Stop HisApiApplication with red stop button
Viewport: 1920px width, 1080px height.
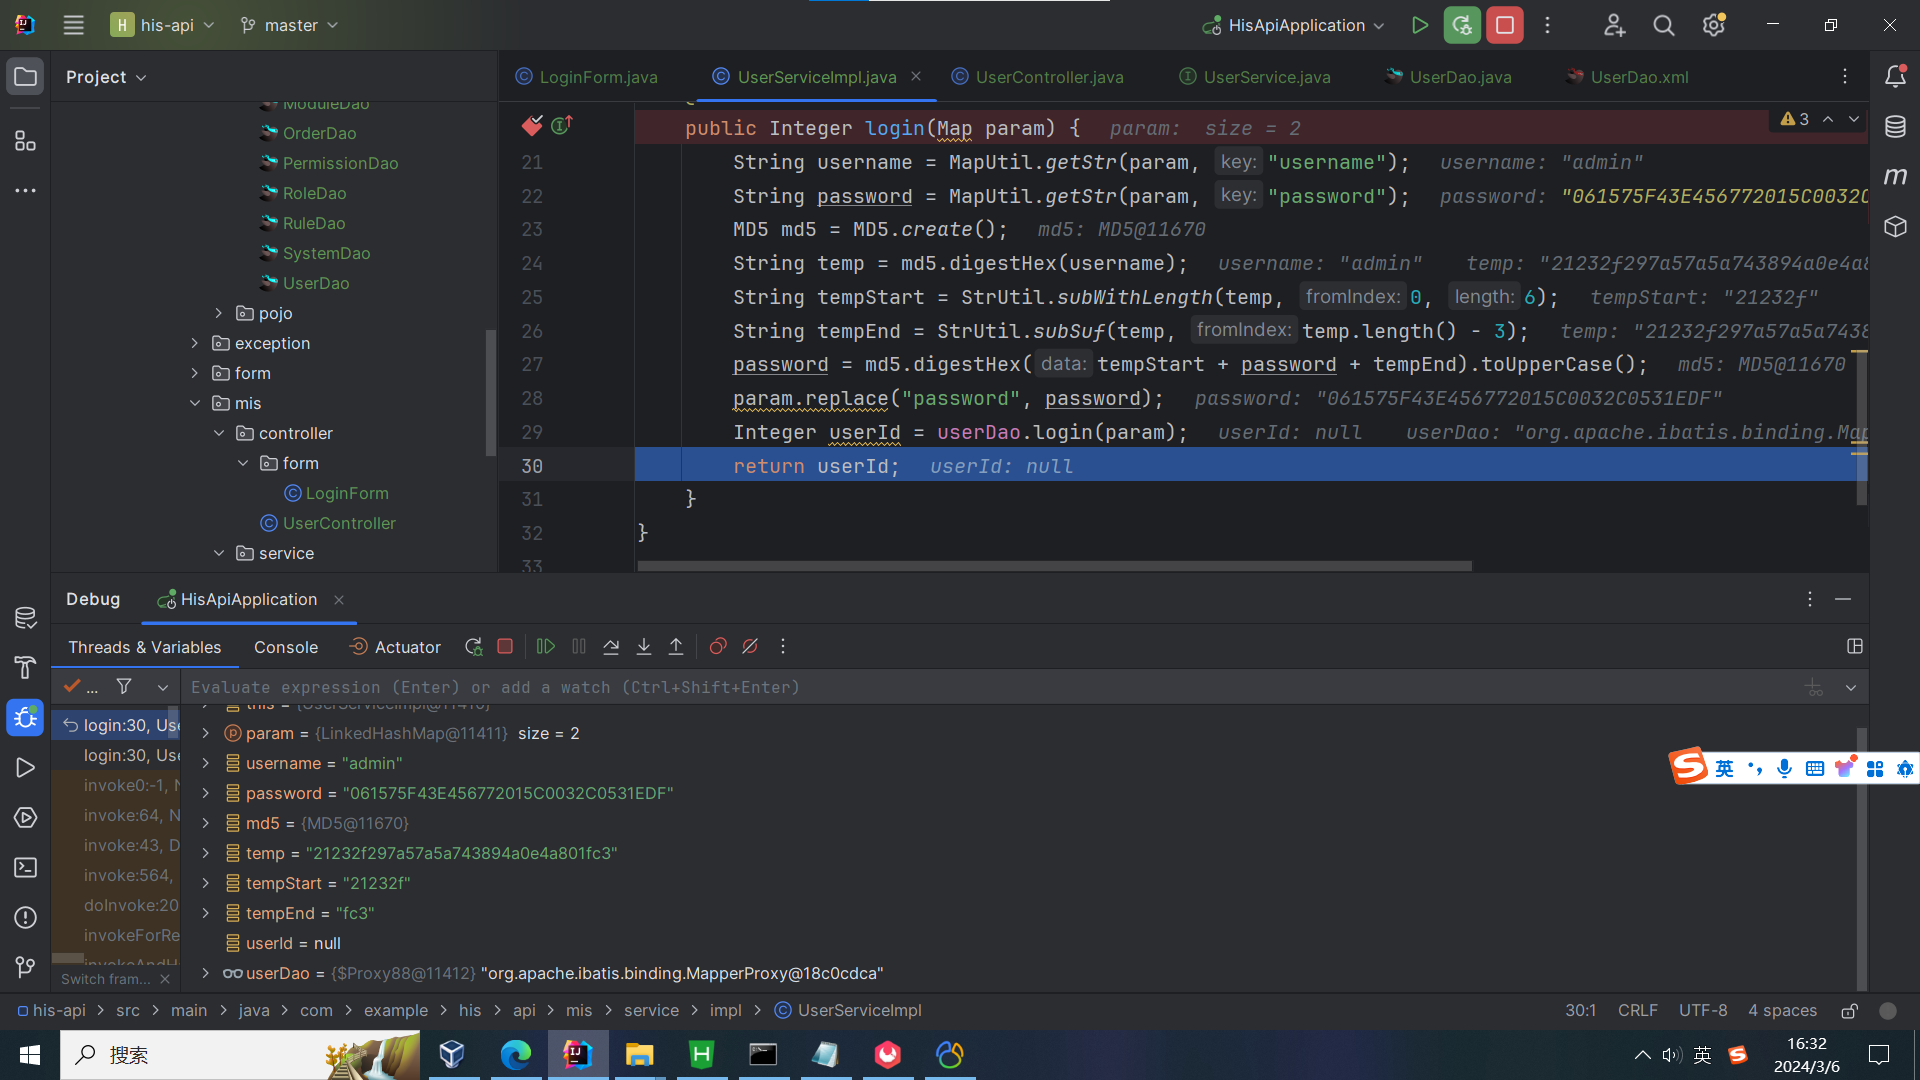pos(1505,25)
